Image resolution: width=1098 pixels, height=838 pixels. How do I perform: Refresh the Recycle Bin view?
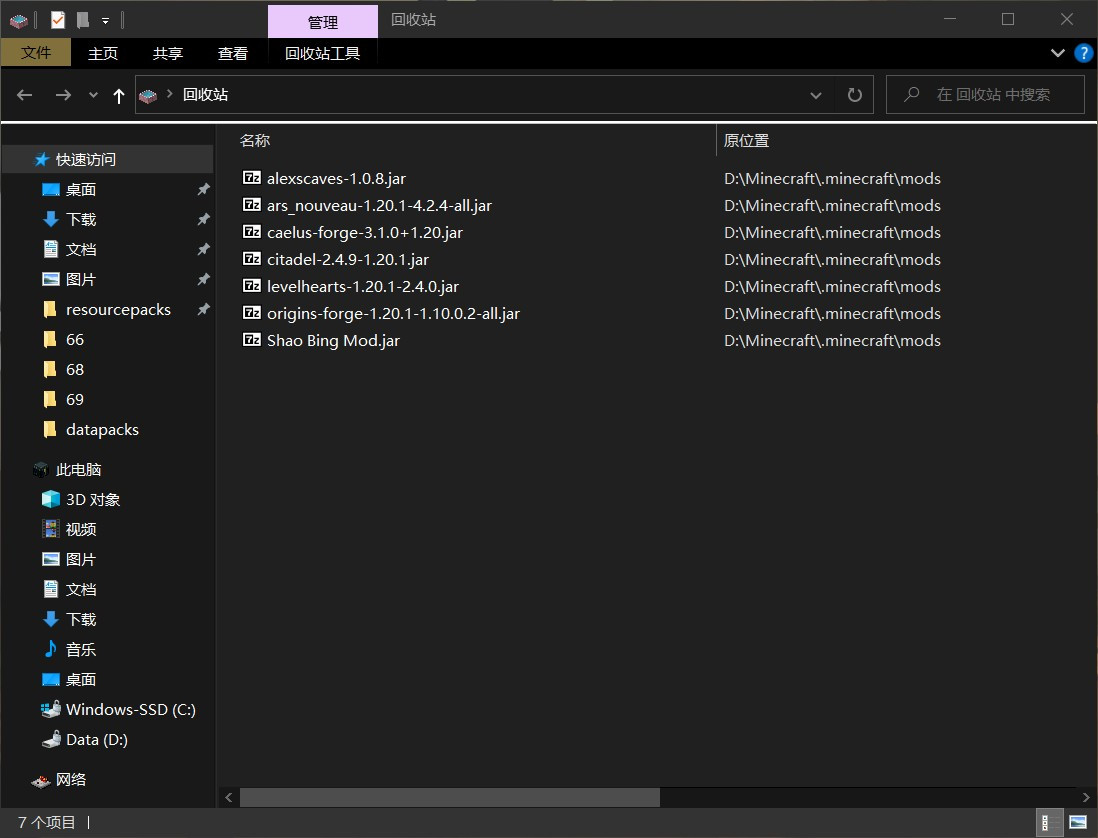854,95
